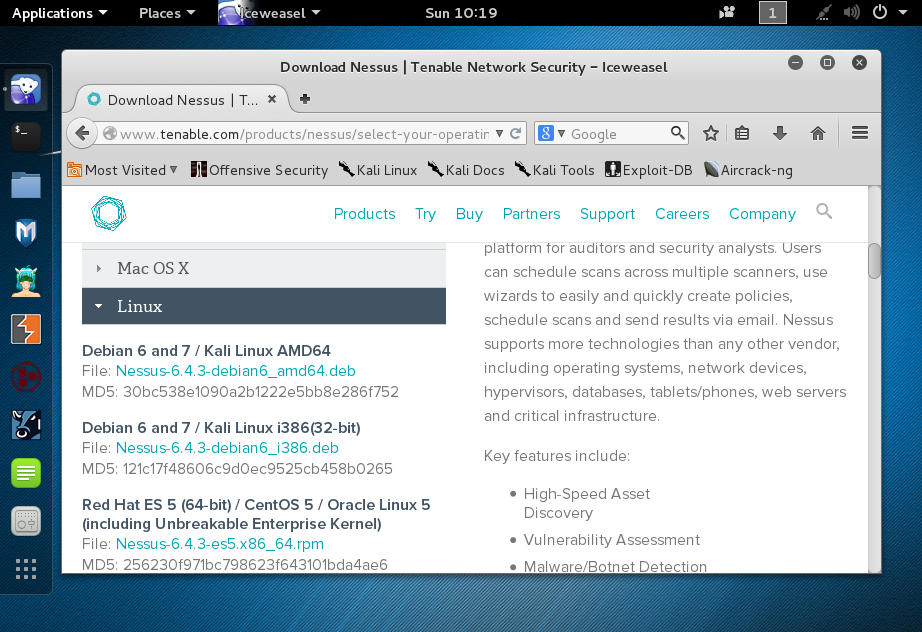Launch Burp Suite from the dock
This screenshot has width=922, height=632.
click(26, 329)
